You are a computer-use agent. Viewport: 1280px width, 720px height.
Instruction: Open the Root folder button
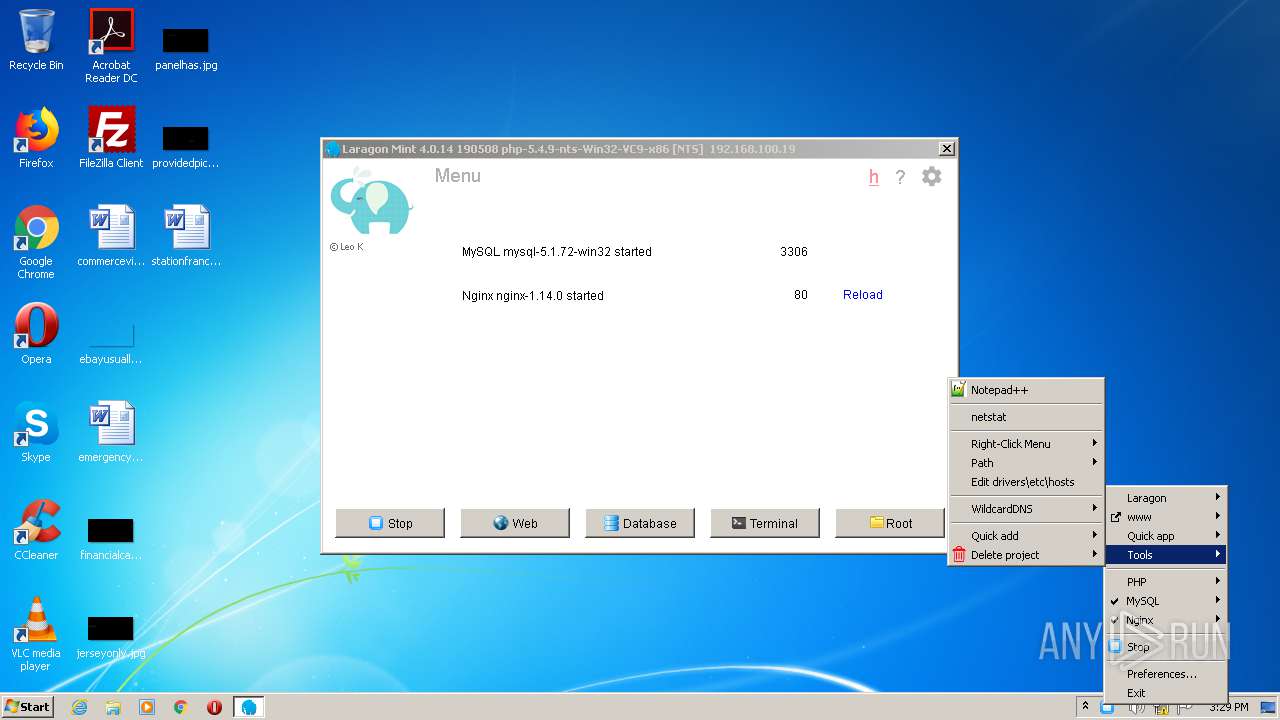click(890, 523)
